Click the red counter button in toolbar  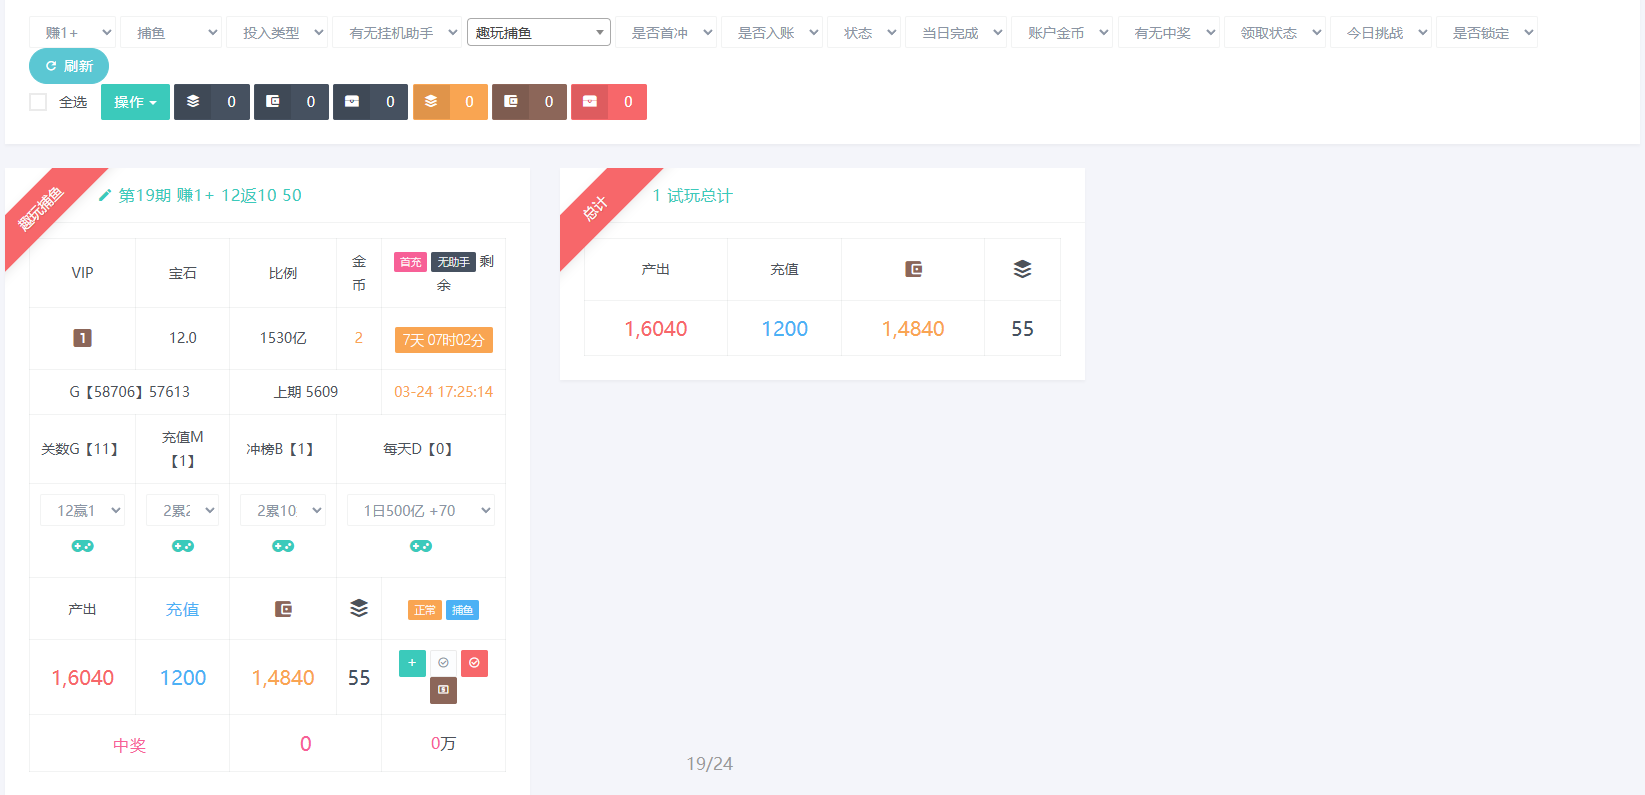coord(608,102)
